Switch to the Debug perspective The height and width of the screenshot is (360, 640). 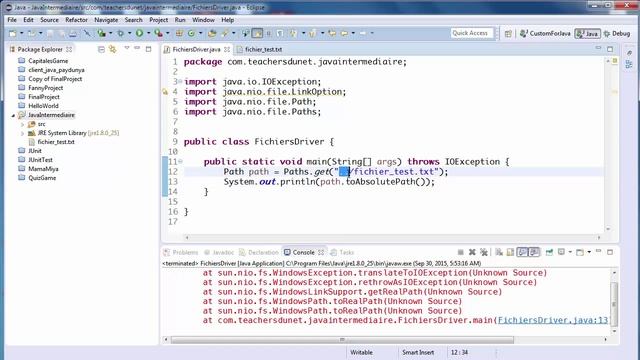tap(617, 33)
